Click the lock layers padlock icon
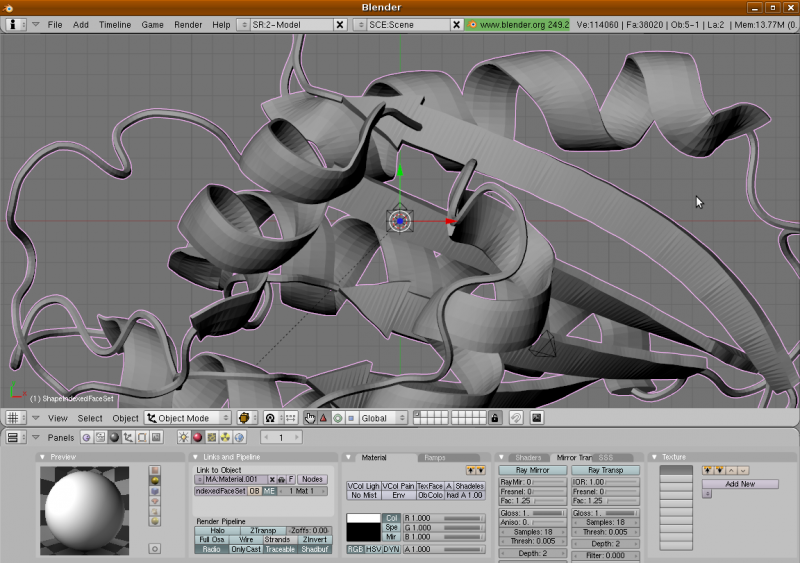The width and height of the screenshot is (800, 563). point(495,418)
